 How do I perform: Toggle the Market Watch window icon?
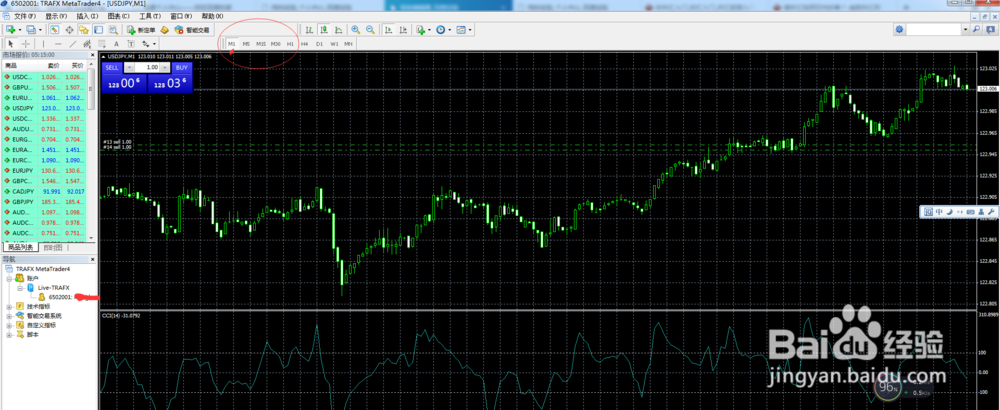click(x=54, y=29)
